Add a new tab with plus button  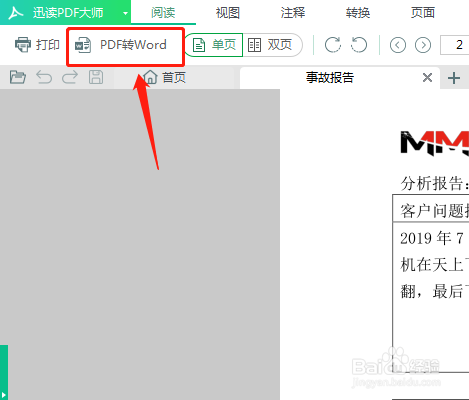pos(454,78)
